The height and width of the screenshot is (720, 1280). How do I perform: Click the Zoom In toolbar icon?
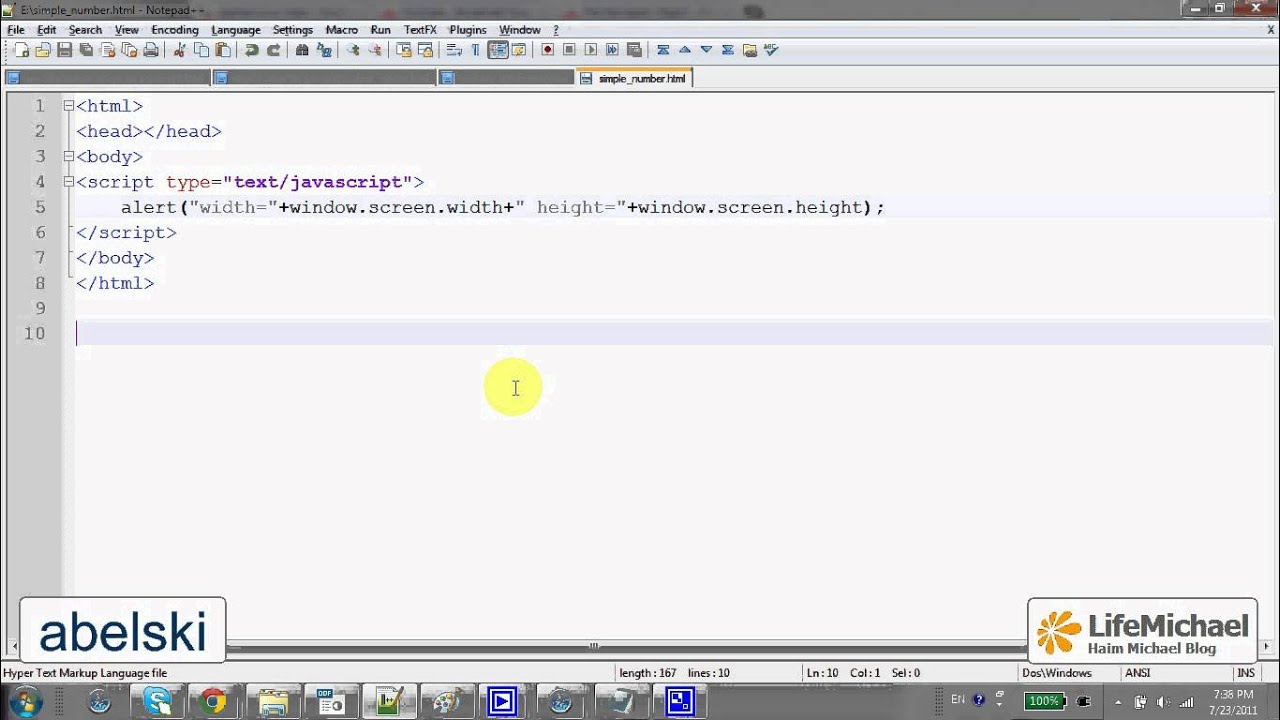pyautogui.click(x=353, y=50)
